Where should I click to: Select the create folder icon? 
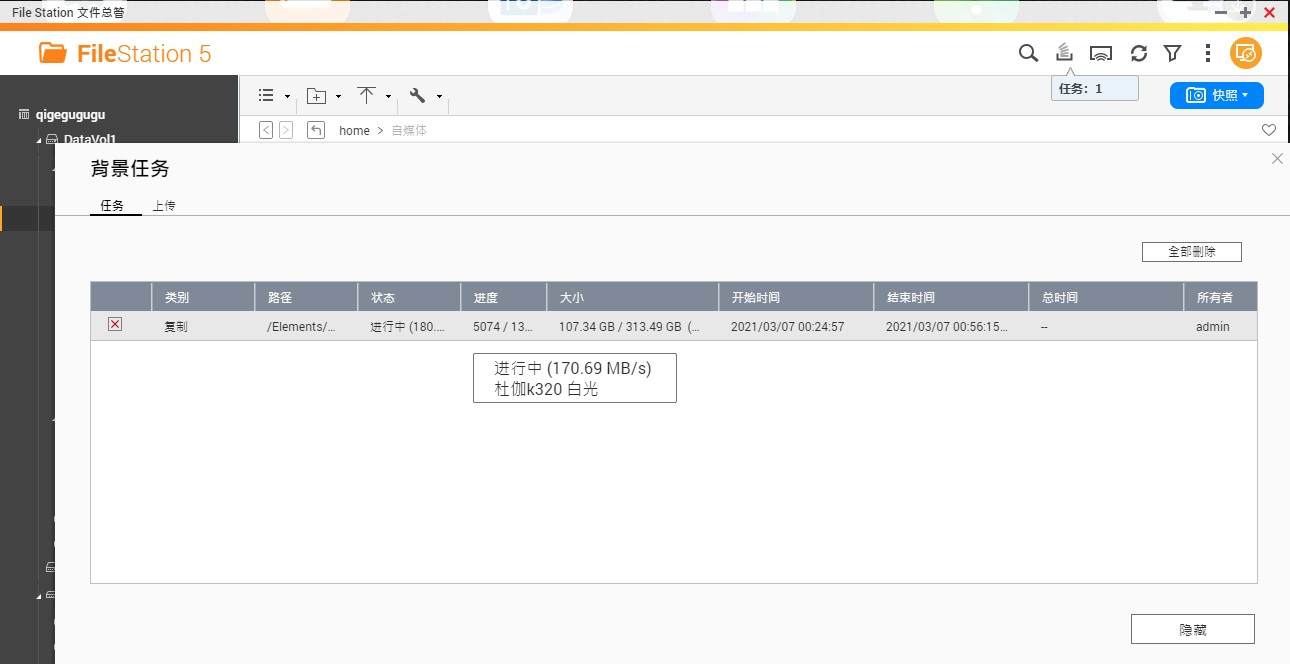coord(315,95)
